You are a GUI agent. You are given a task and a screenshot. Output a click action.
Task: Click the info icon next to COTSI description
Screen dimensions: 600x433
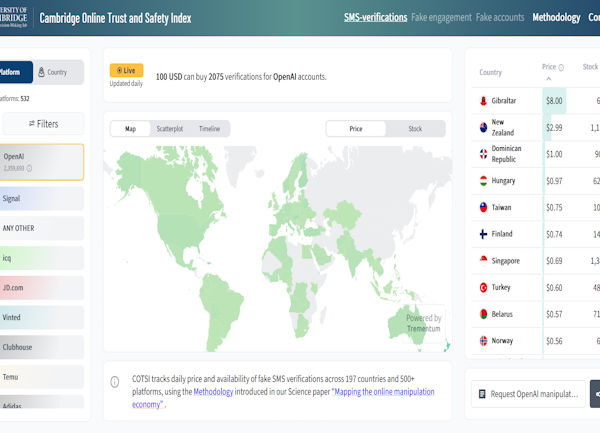pos(120,380)
